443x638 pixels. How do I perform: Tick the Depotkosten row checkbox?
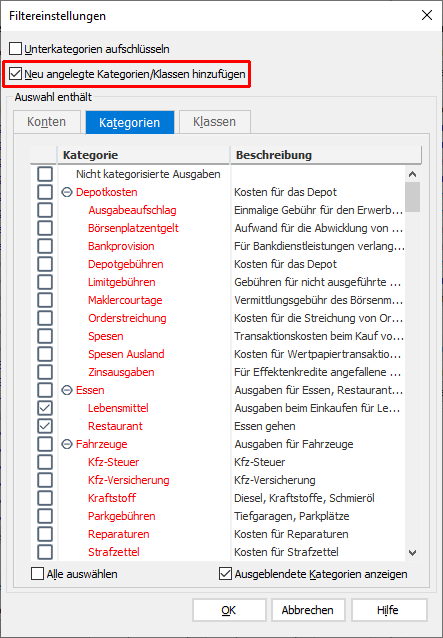tap(45, 192)
